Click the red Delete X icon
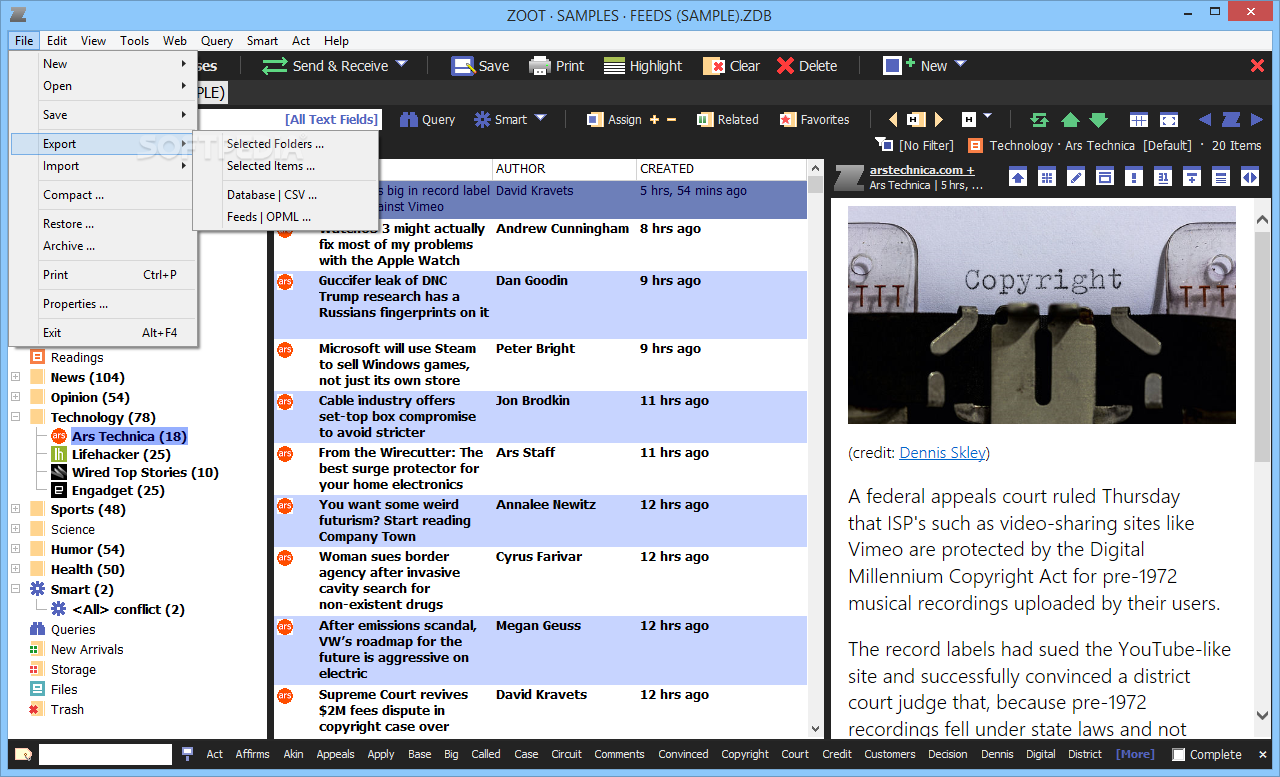This screenshot has width=1280, height=777. [786, 66]
